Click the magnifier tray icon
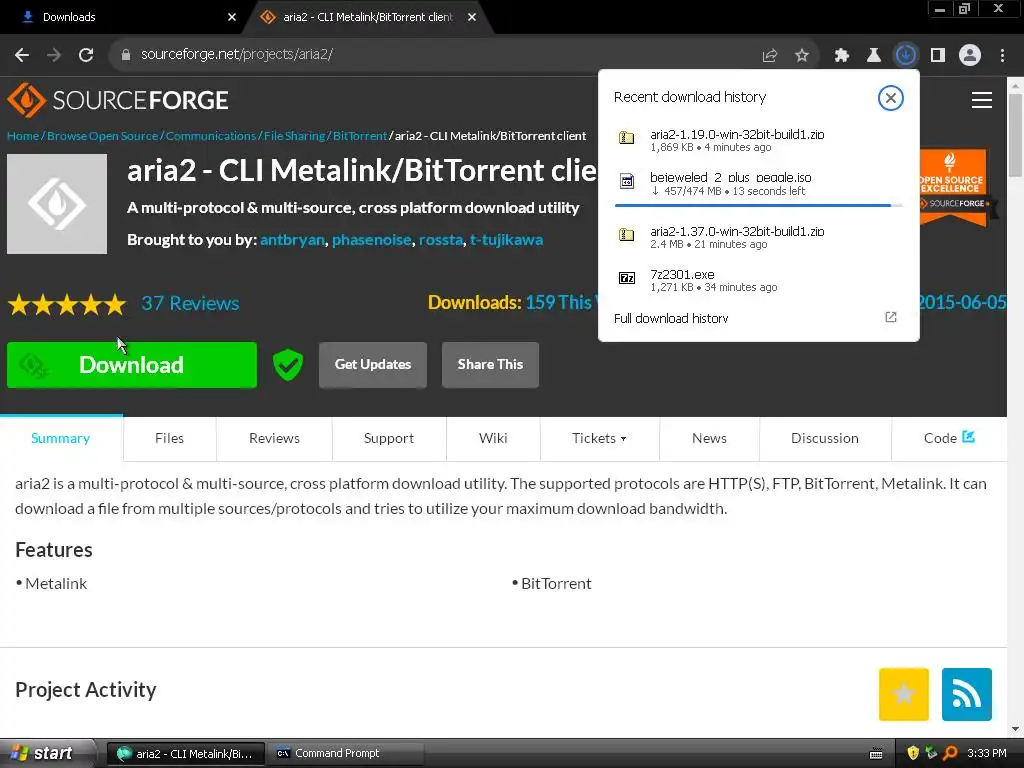The height and width of the screenshot is (768, 1024). point(950,754)
